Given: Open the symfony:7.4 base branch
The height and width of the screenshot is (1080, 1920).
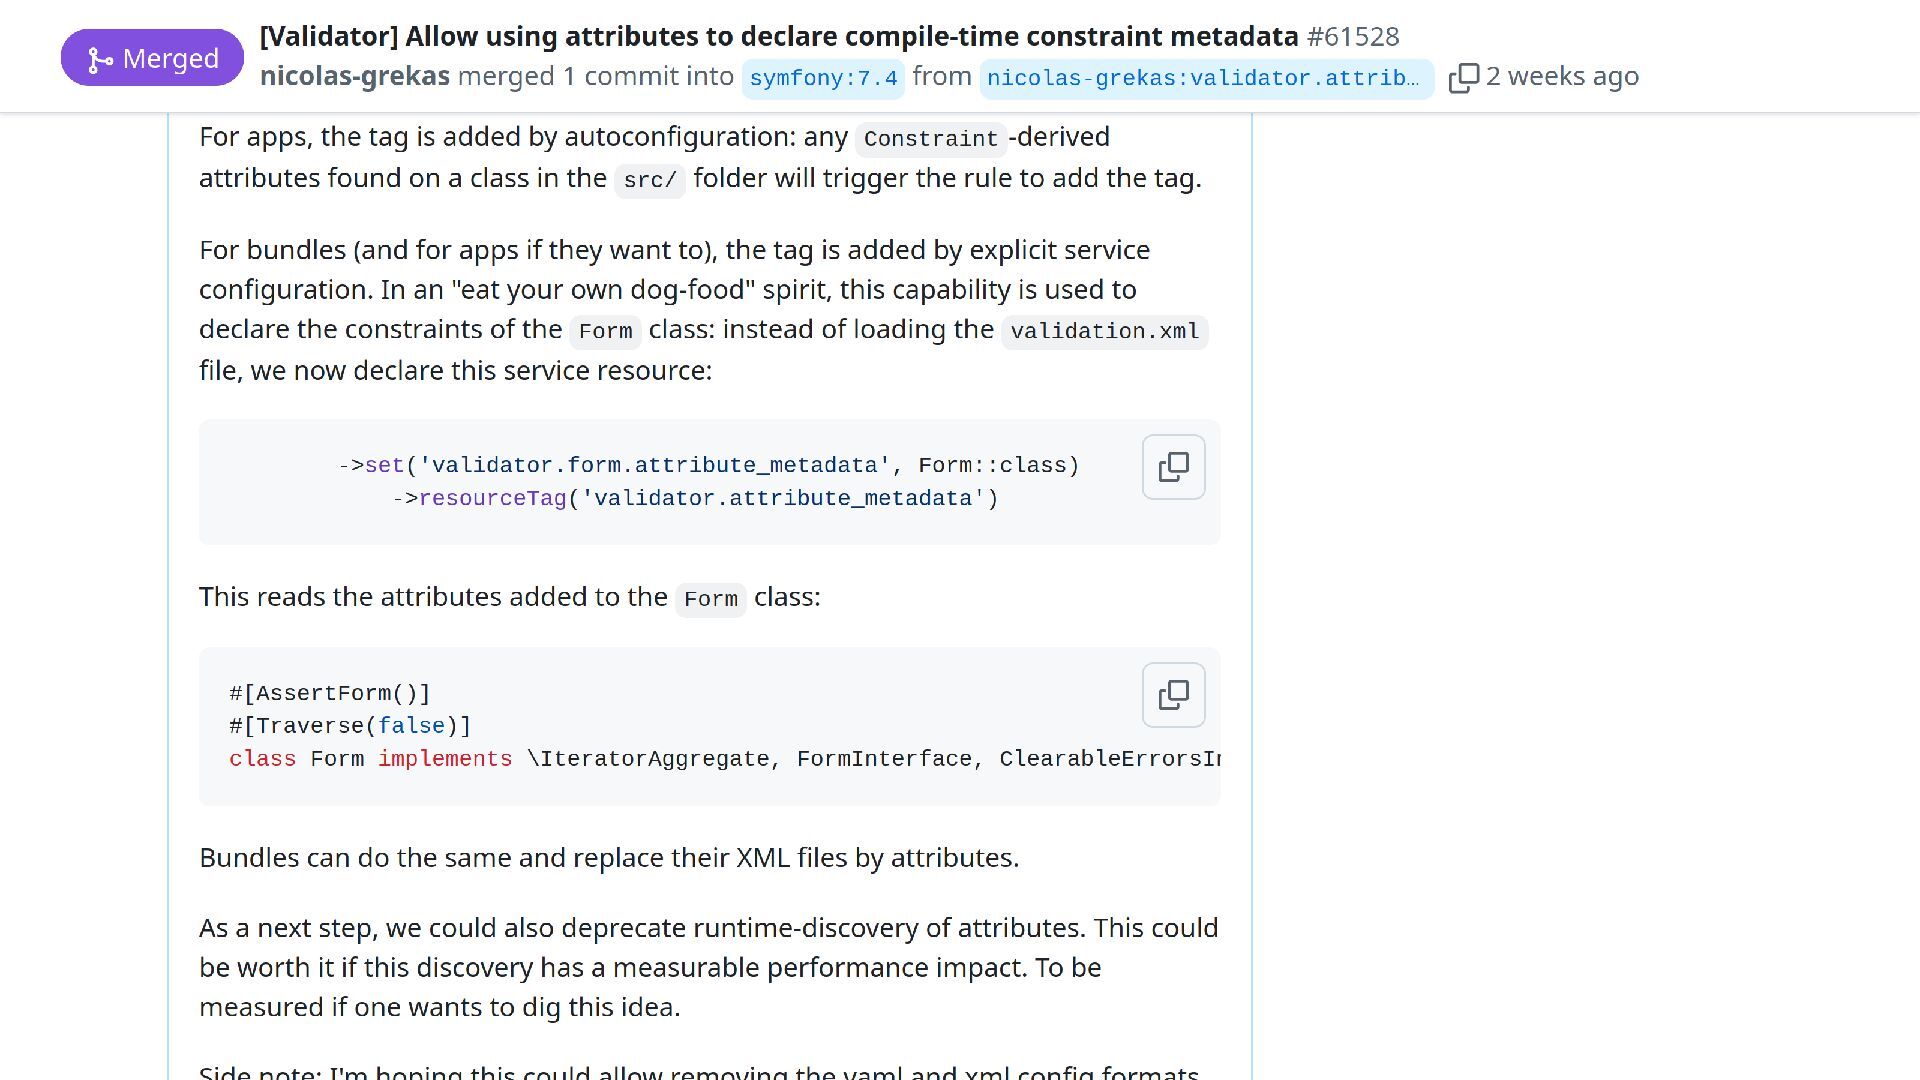Looking at the screenshot, I should [823, 79].
